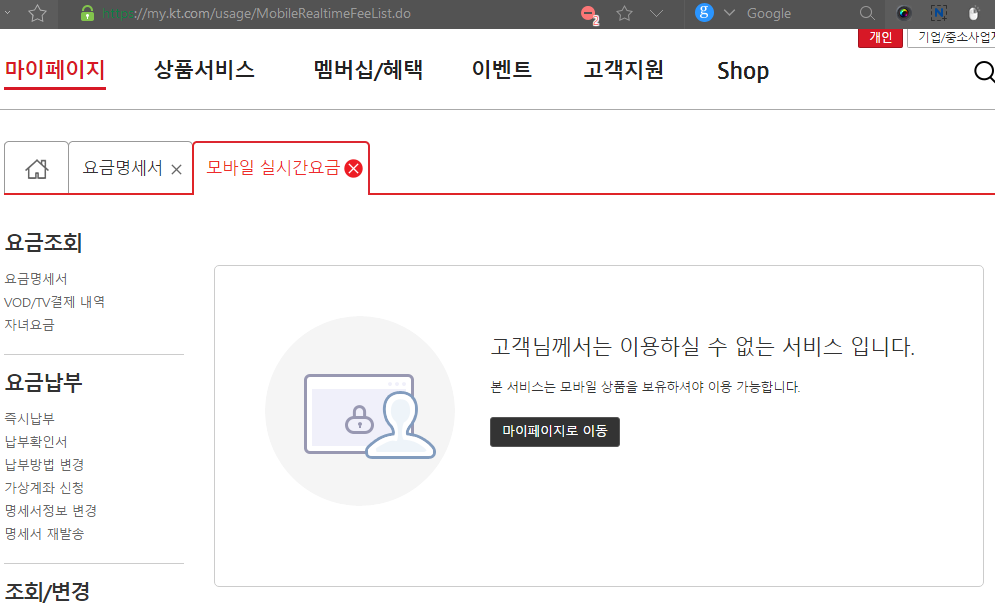Open the 멤버십/혜택 menu
The height and width of the screenshot is (607, 995).
click(368, 70)
